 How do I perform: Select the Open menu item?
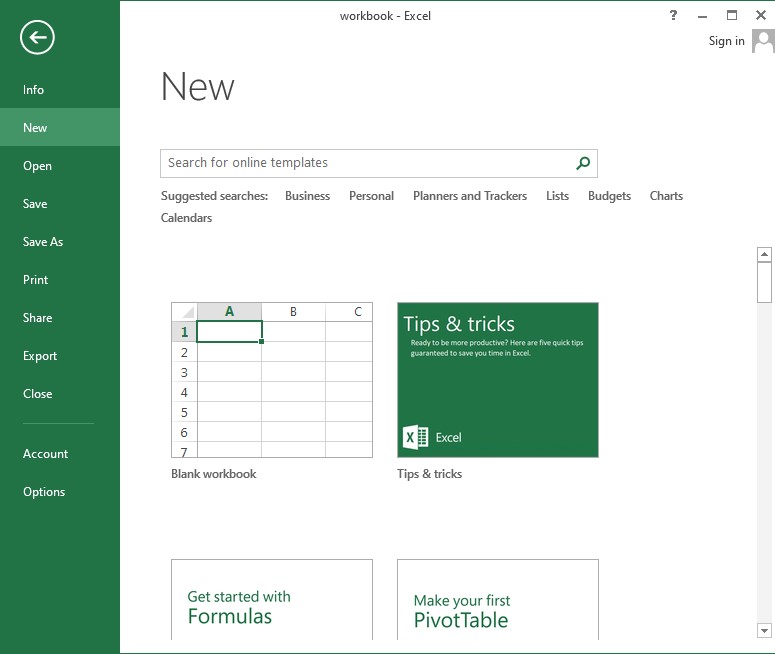(x=37, y=166)
